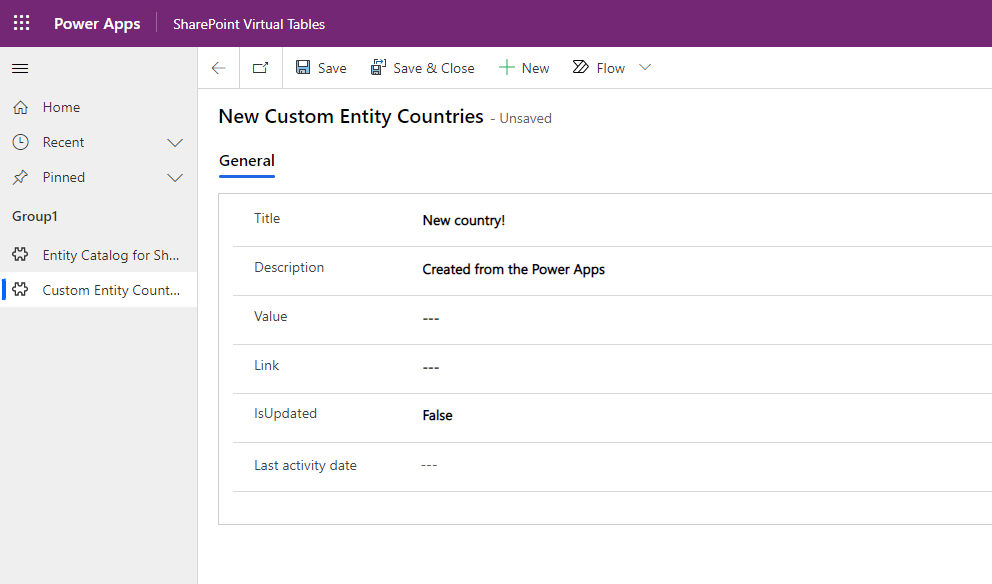Edit the Title field value
992x584 pixels.
coord(464,220)
